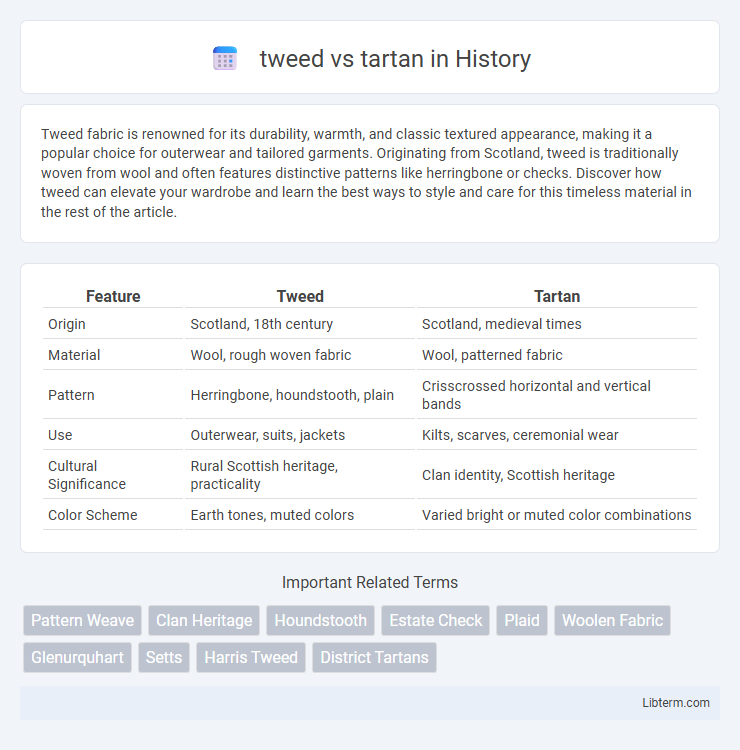Click the Estate Check tag

point(435,620)
